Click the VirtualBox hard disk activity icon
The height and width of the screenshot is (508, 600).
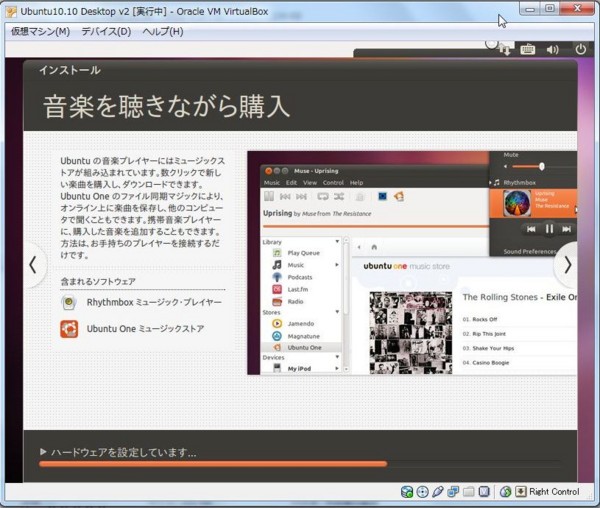tap(406, 492)
